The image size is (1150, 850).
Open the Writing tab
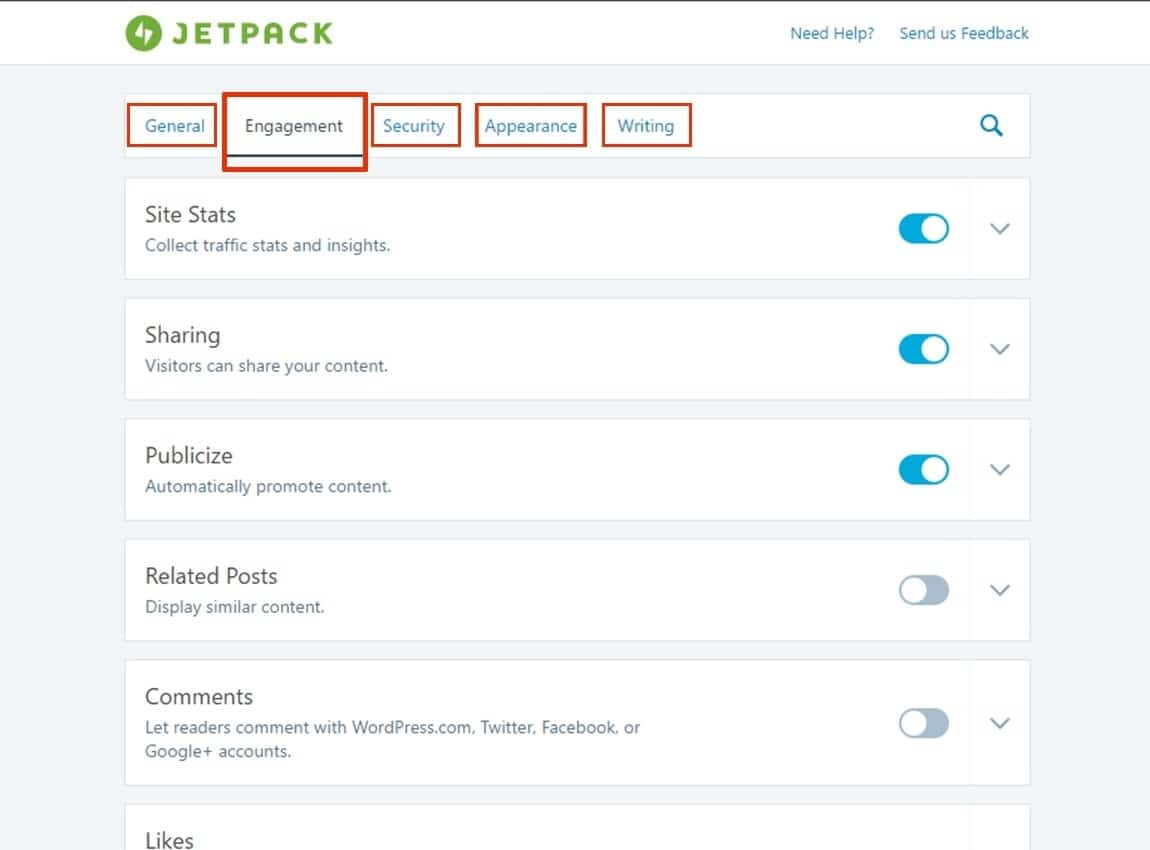(645, 126)
